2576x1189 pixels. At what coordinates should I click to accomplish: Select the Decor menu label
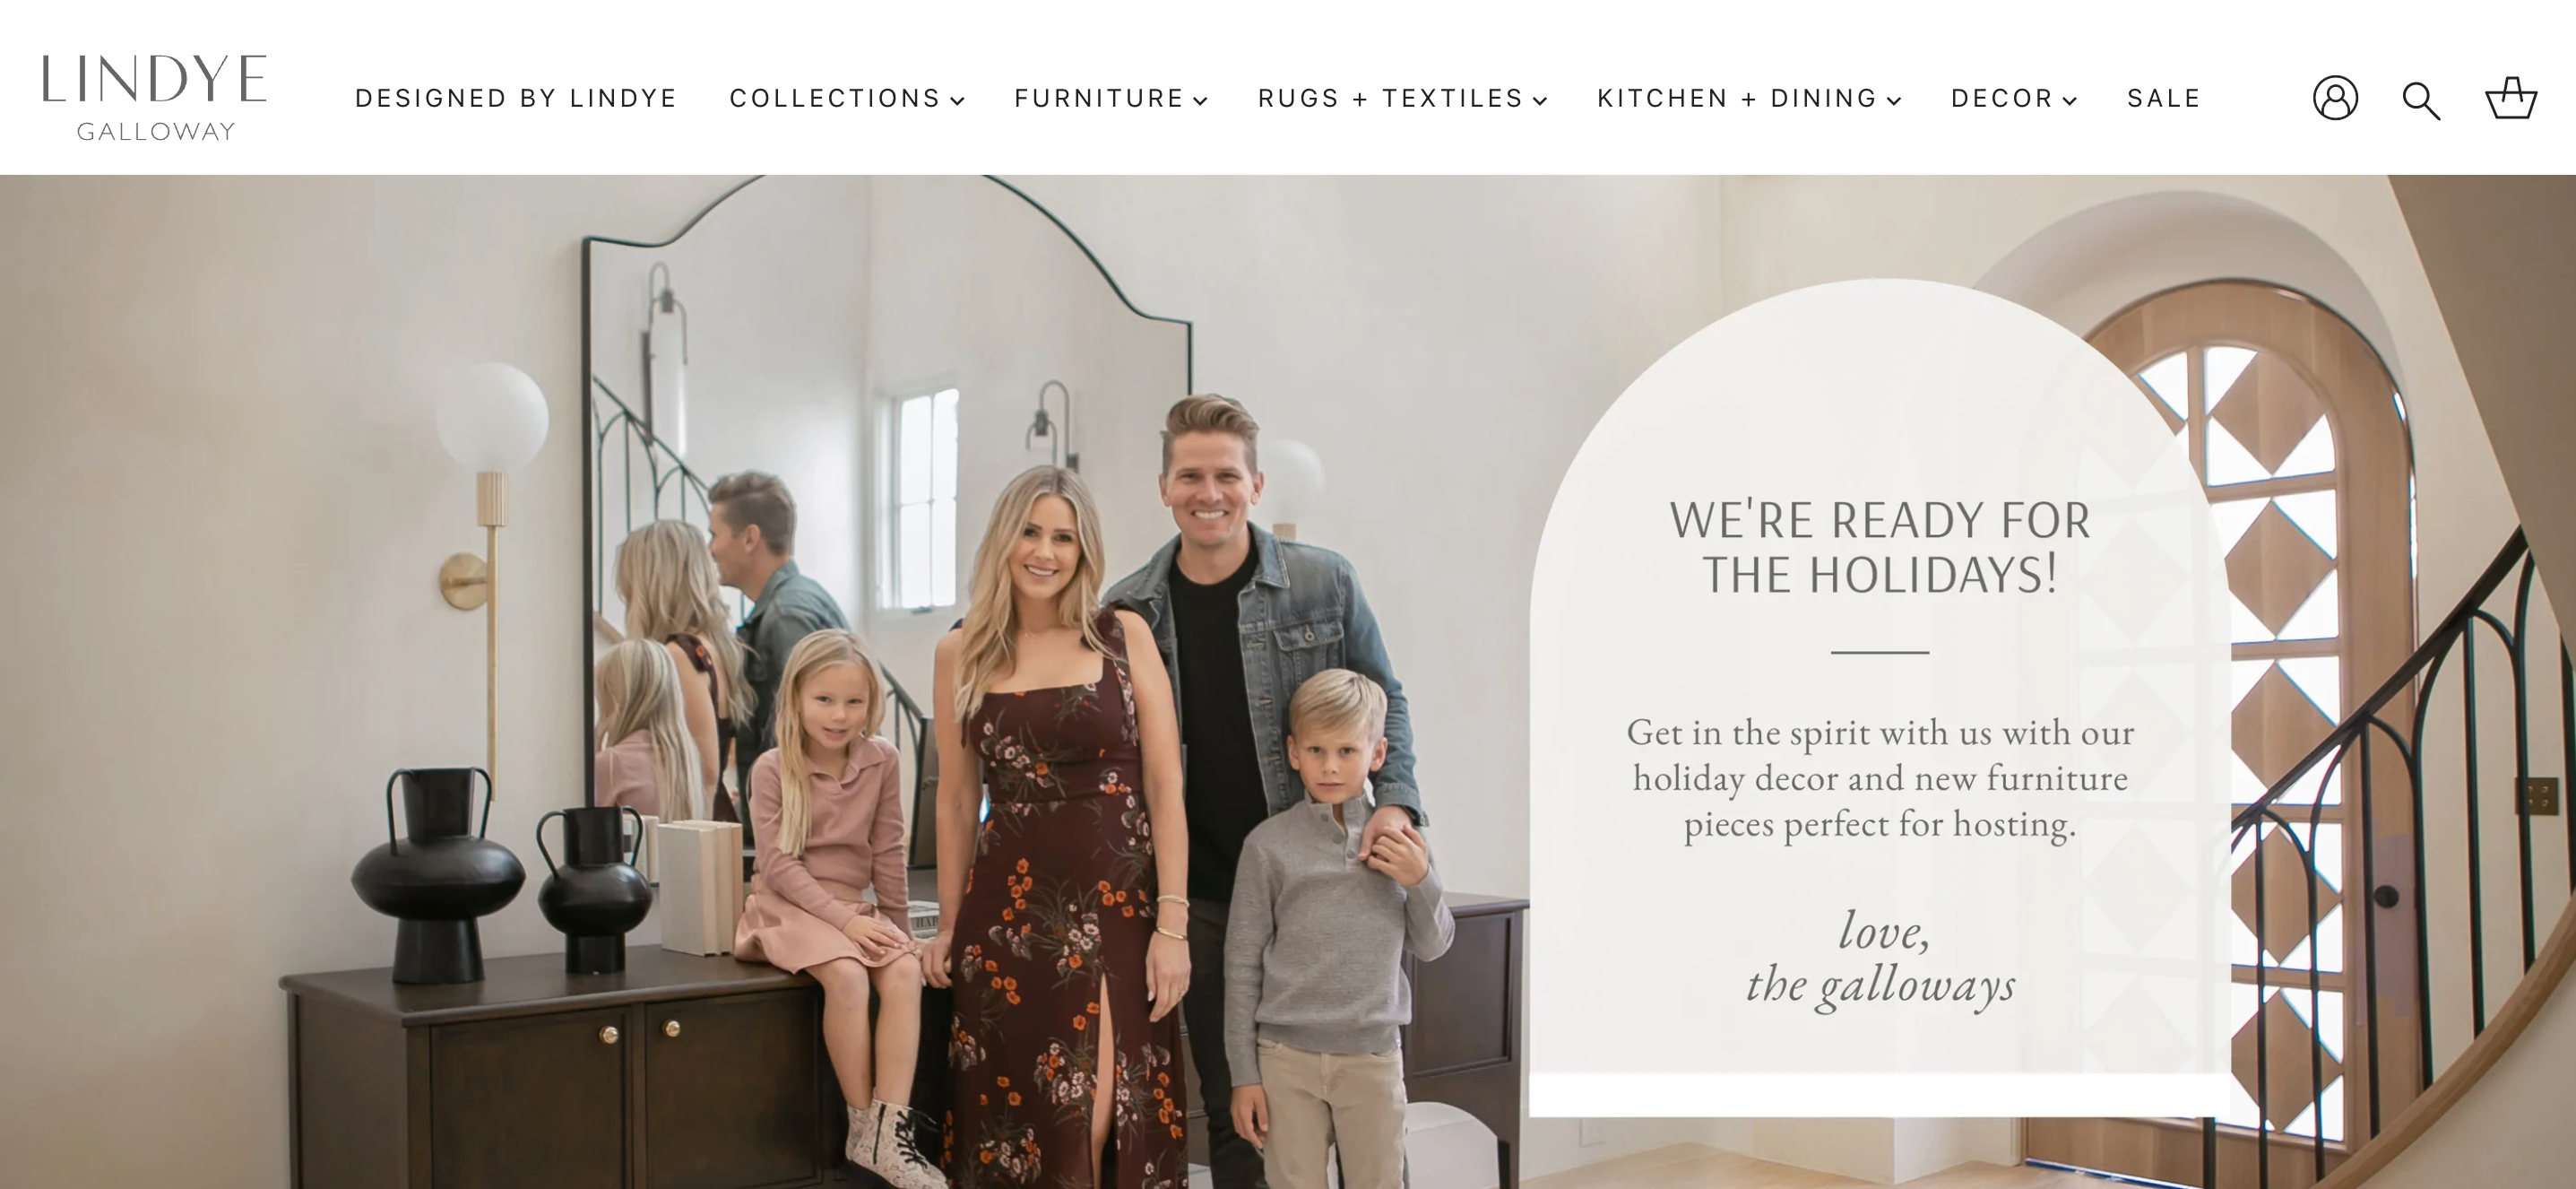(x=2002, y=98)
